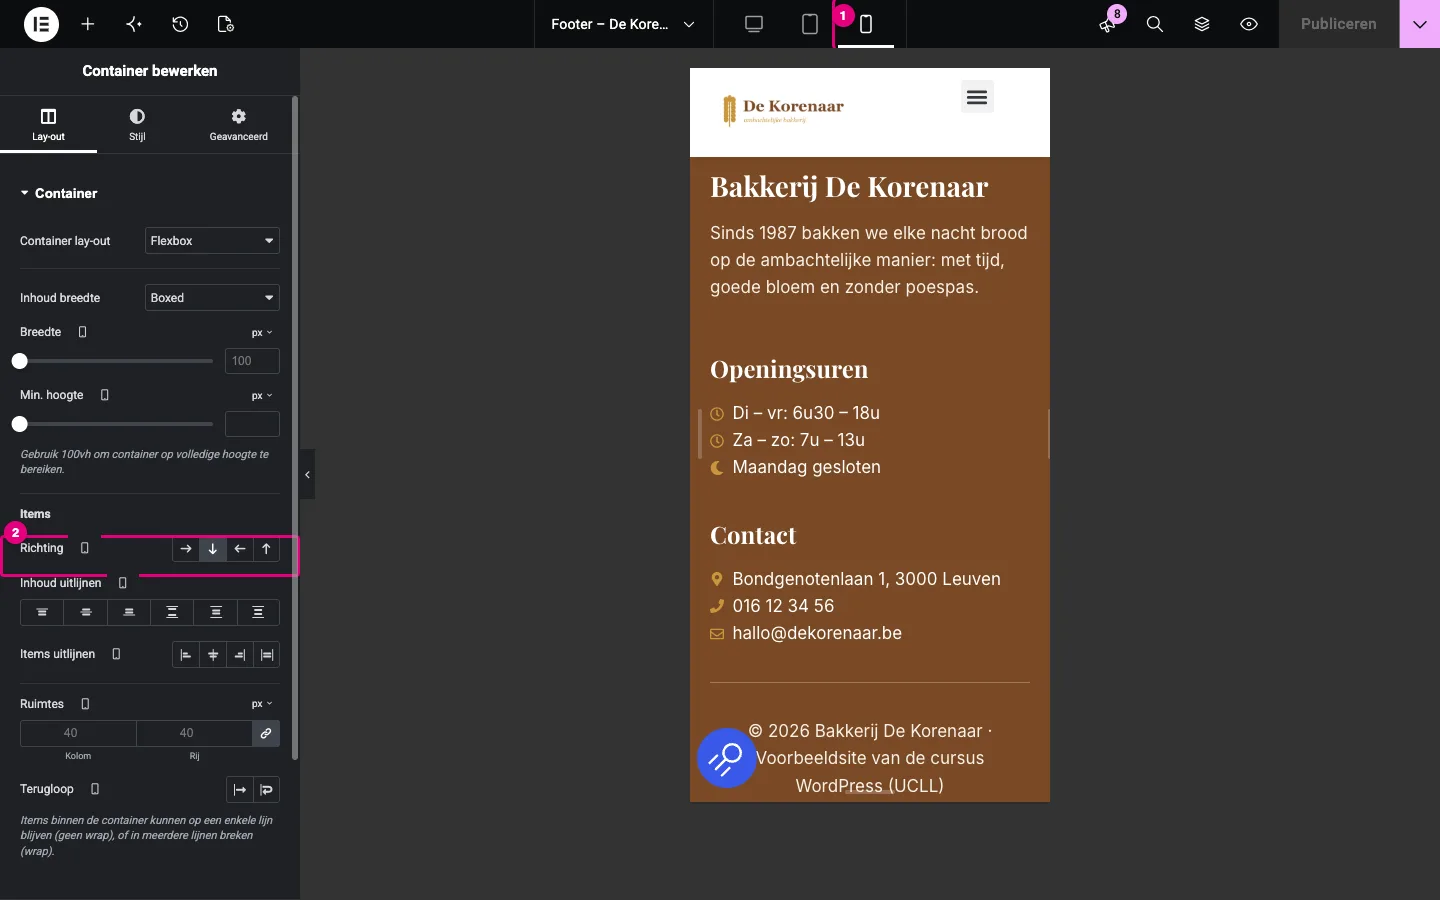Screen dimensions: 1440x900
Task: Open the Footer – De Kore... document dropdown
Action: tap(623, 24)
